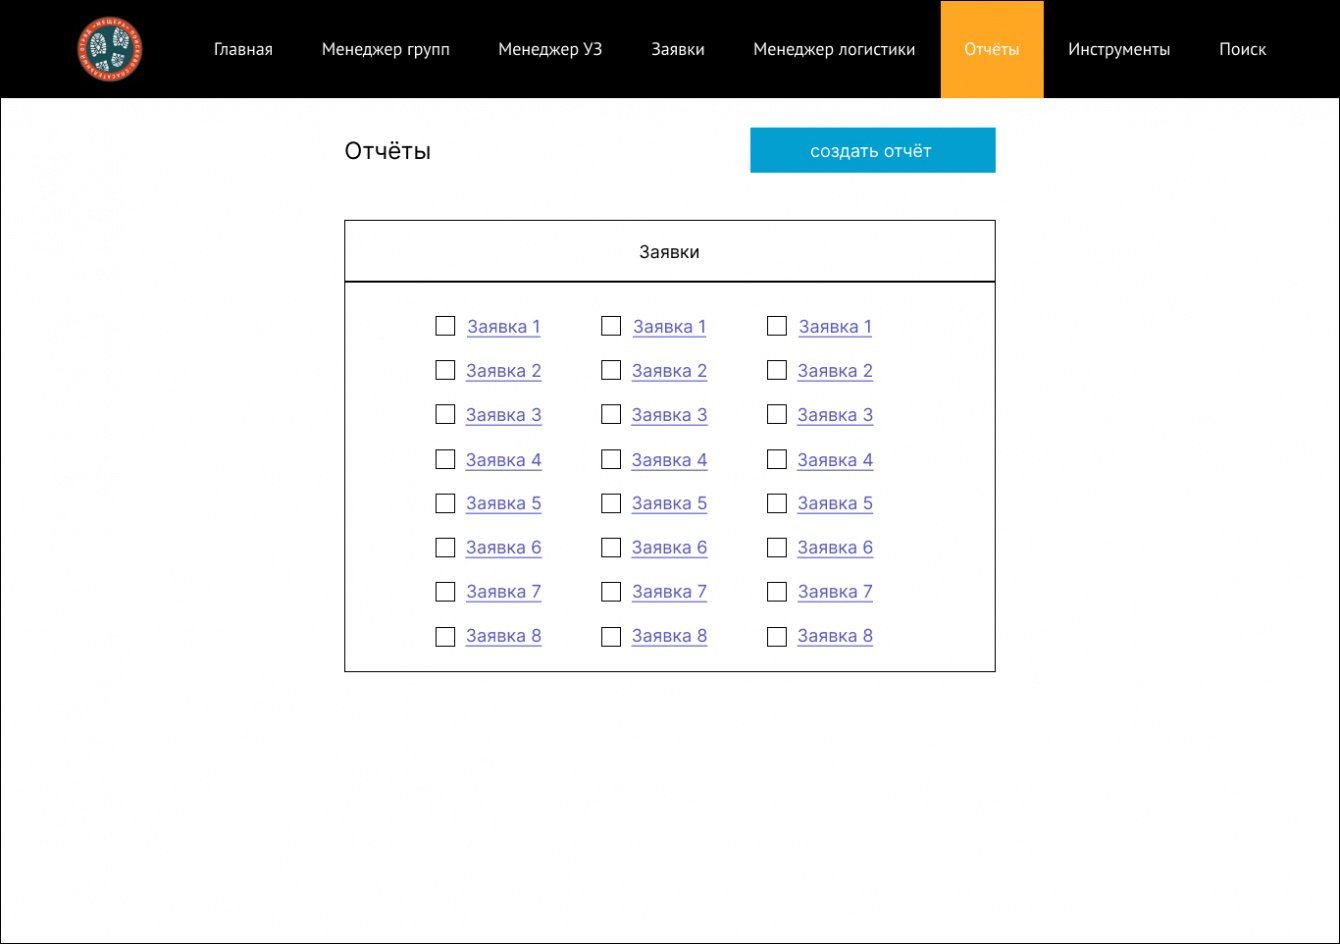Open the Заявка 1 link in the left column
This screenshot has width=1340, height=944.
tap(504, 327)
